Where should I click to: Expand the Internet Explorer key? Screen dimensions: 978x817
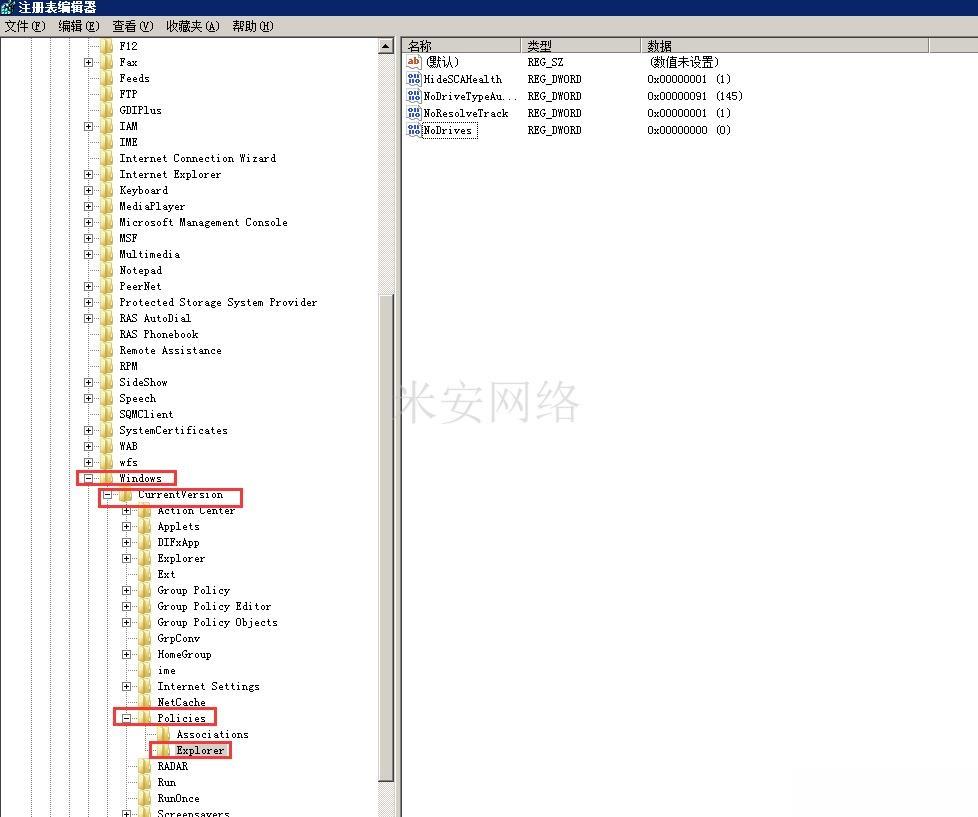click(x=89, y=174)
